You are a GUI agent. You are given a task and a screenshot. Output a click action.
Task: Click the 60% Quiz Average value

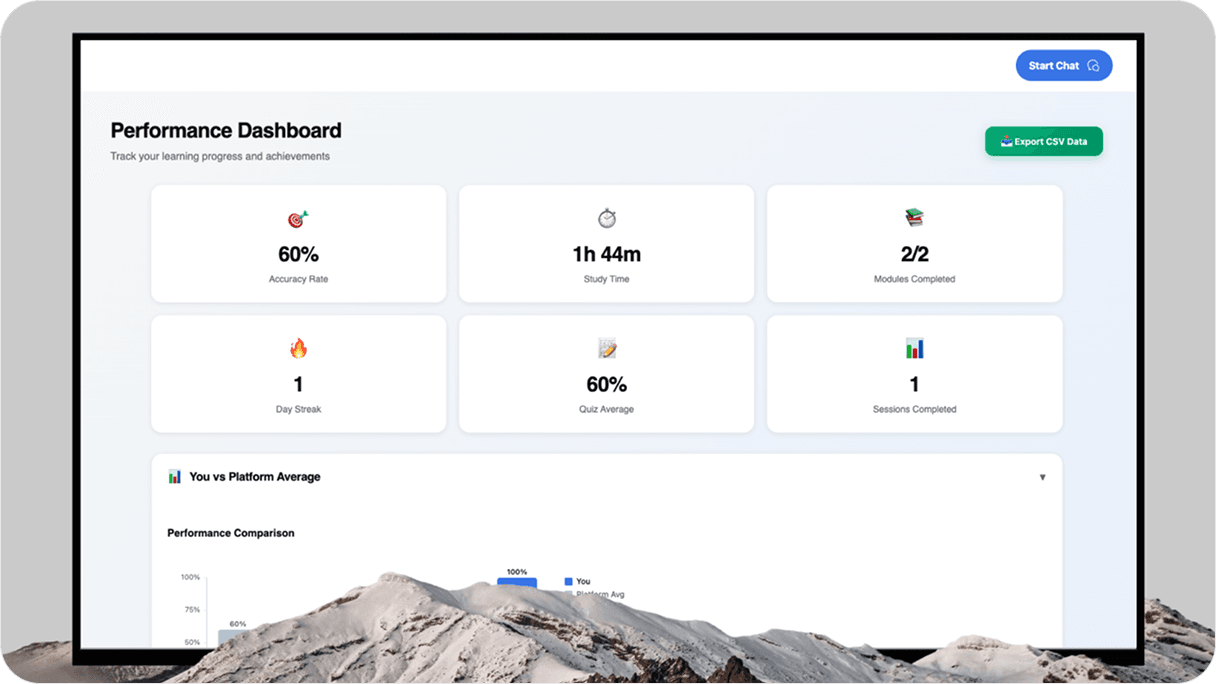click(x=606, y=384)
